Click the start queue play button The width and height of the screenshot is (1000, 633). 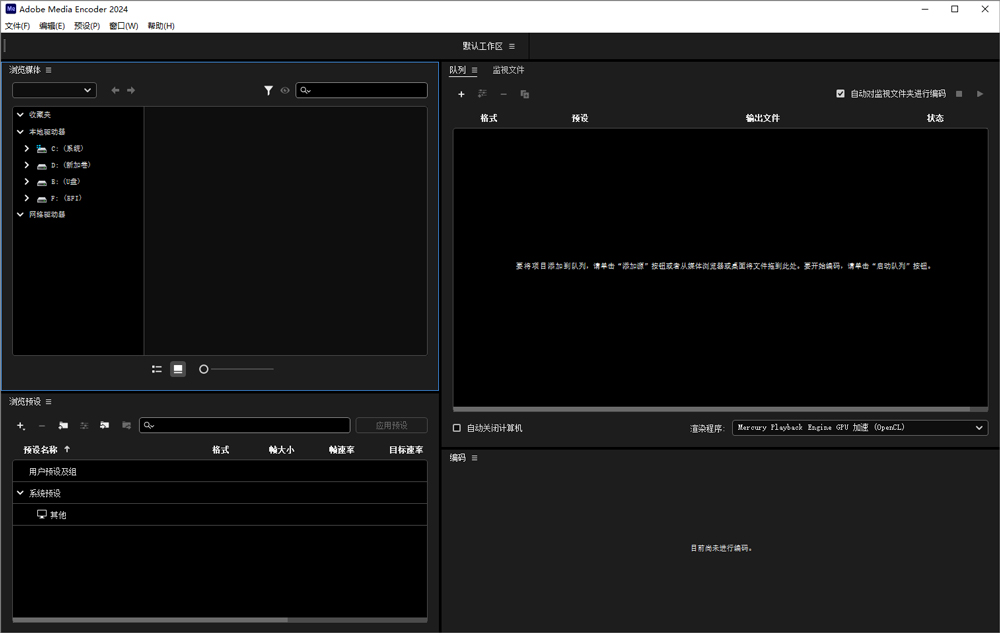980,94
